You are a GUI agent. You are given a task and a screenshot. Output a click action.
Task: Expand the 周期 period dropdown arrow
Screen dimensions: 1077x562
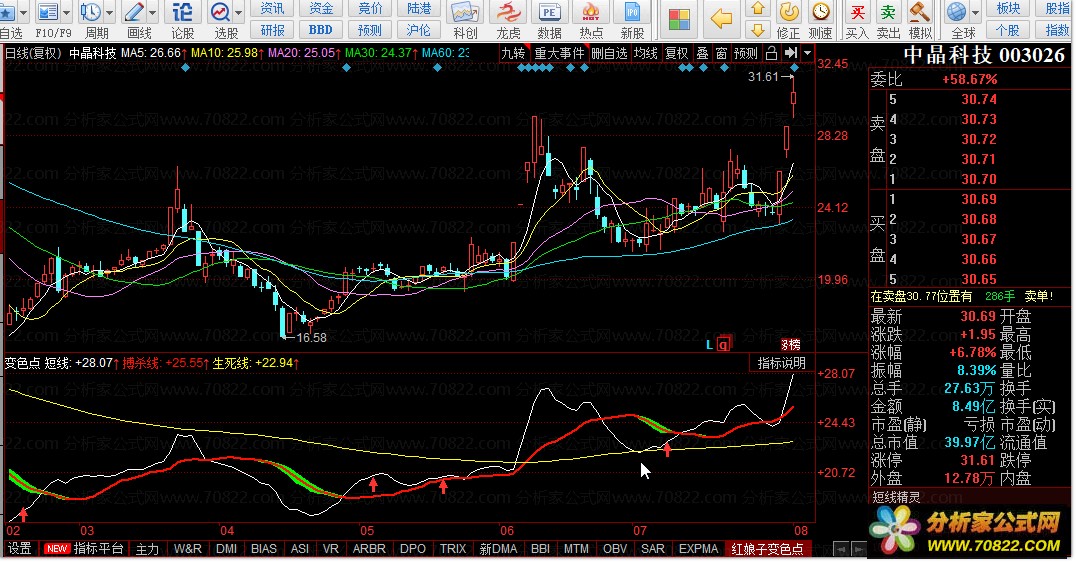tap(110, 12)
